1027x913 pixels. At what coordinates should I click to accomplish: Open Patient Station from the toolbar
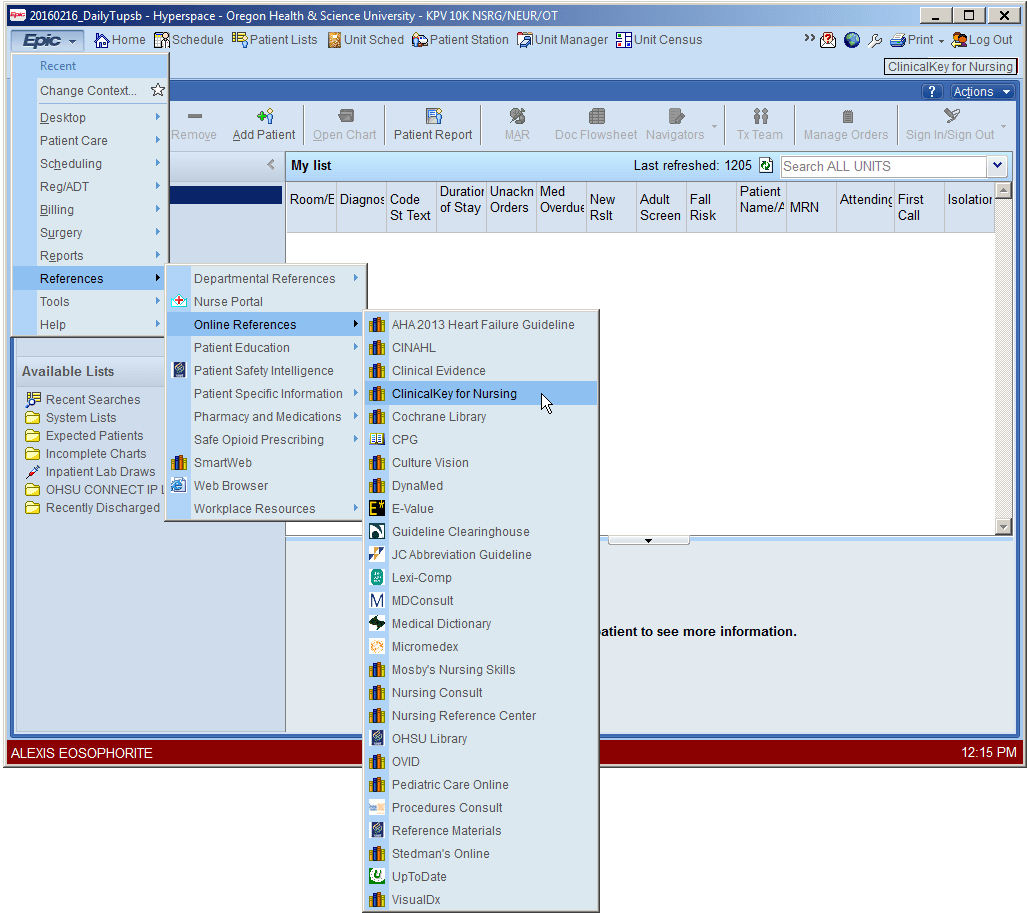point(460,40)
